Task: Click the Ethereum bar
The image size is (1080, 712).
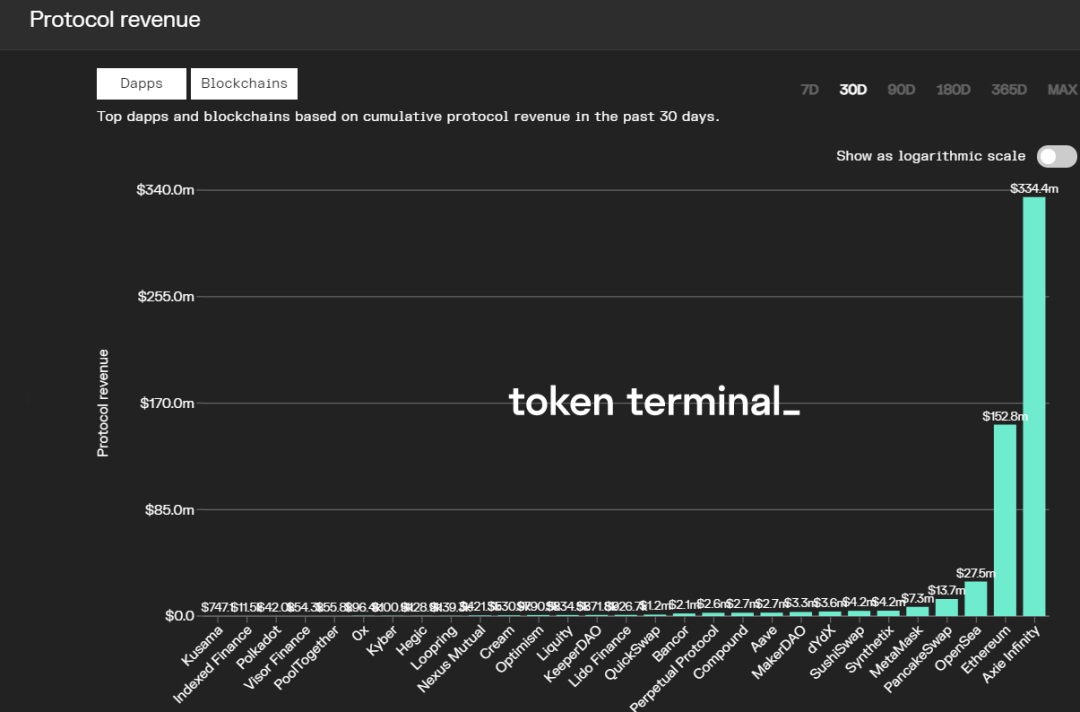Action: point(1005,520)
